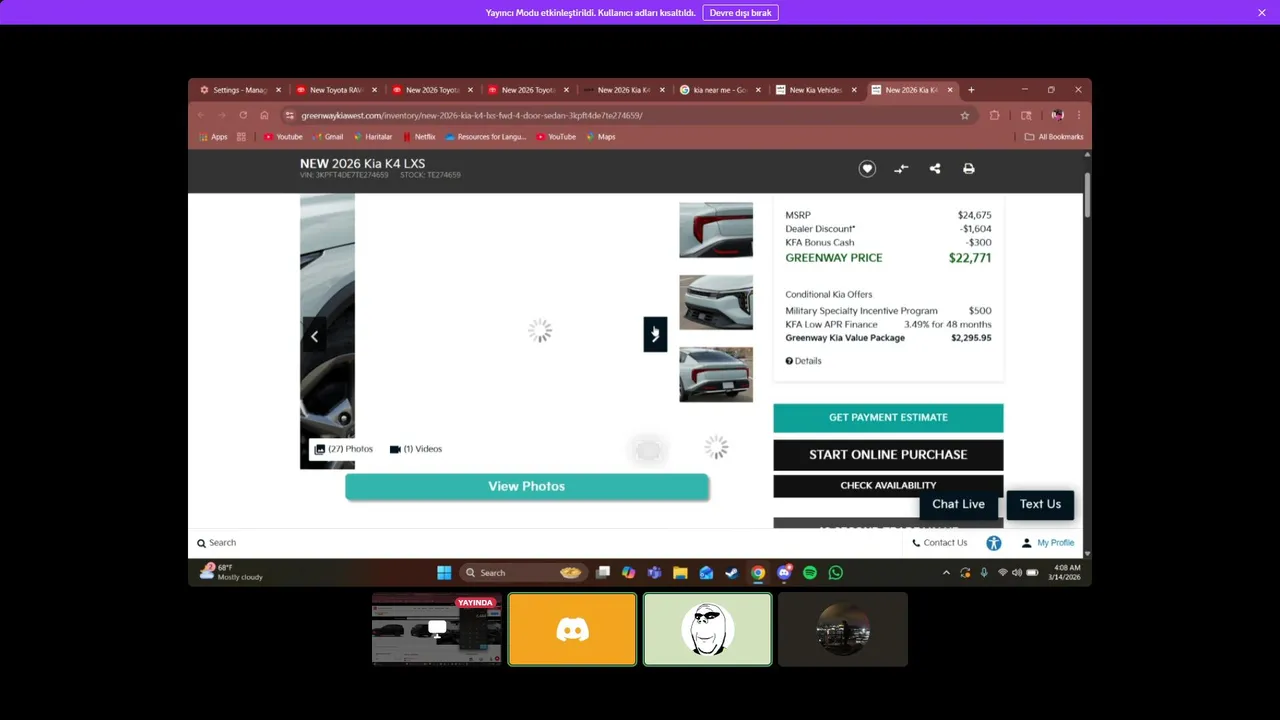The height and width of the screenshot is (720, 1280).
Task: Open the Maps bookmark
Action: point(600,137)
